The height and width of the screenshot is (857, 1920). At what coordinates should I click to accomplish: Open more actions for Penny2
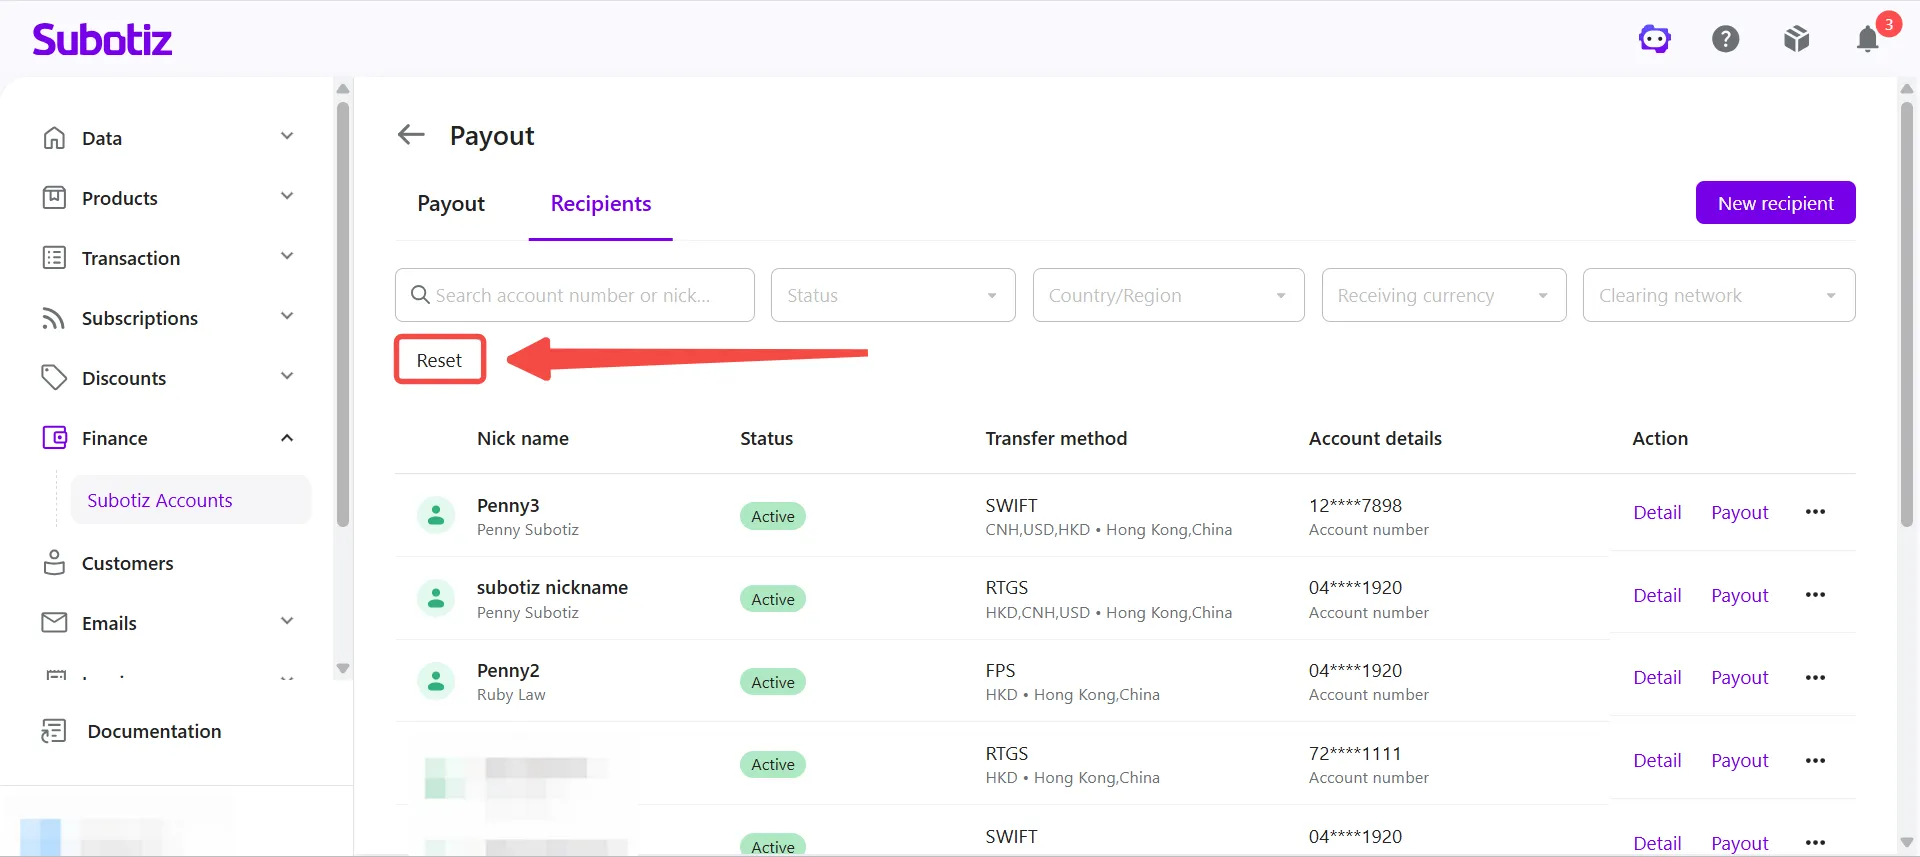pos(1815,678)
